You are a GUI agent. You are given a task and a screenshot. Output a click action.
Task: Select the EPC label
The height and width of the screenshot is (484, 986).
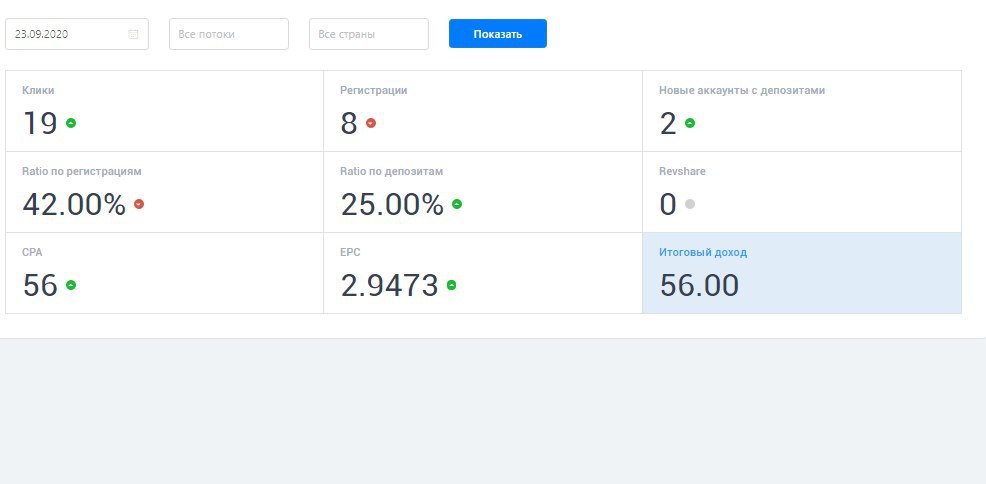click(350, 253)
